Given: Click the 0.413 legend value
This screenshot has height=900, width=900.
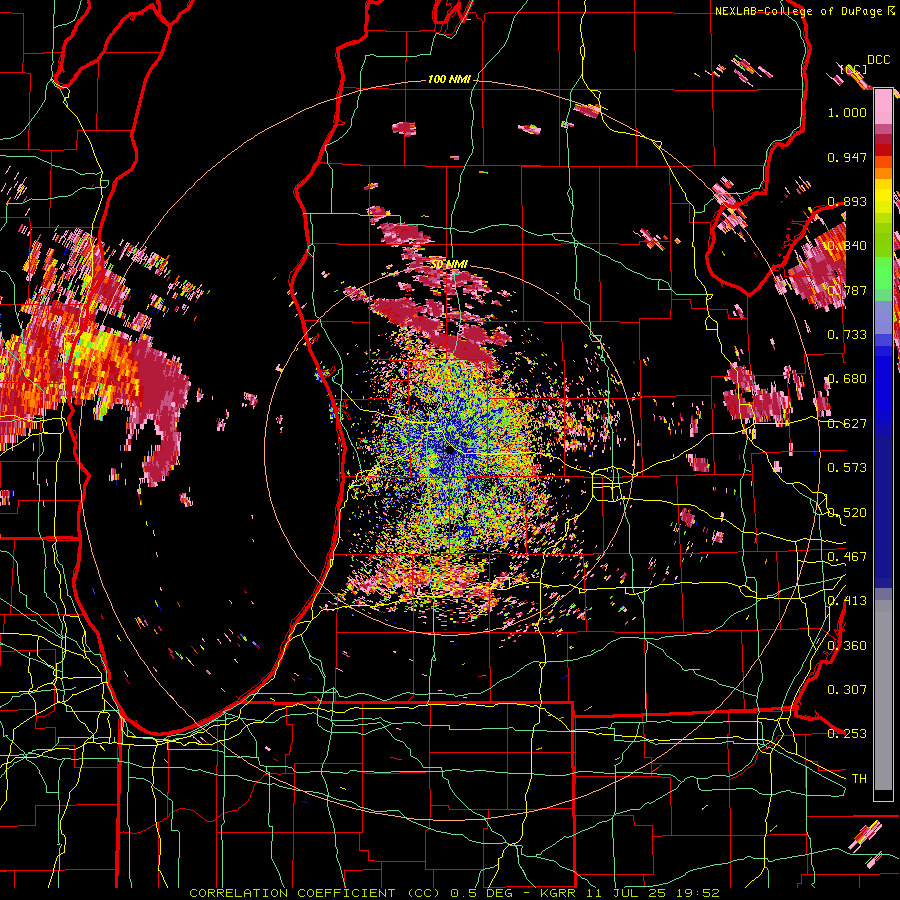Looking at the screenshot, I should [x=847, y=601].
